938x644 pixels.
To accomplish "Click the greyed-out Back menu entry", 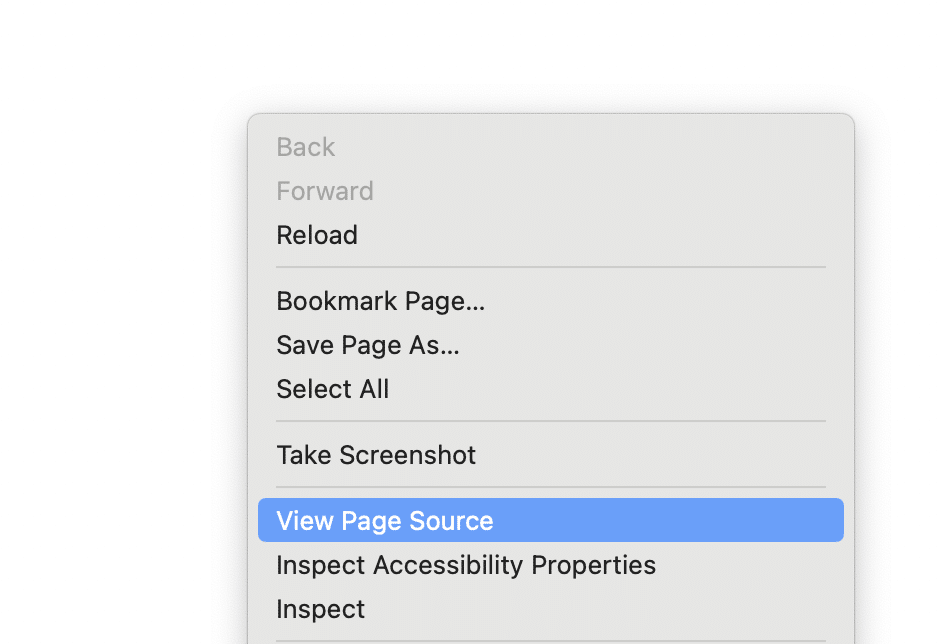I will [x=306, y=147].
